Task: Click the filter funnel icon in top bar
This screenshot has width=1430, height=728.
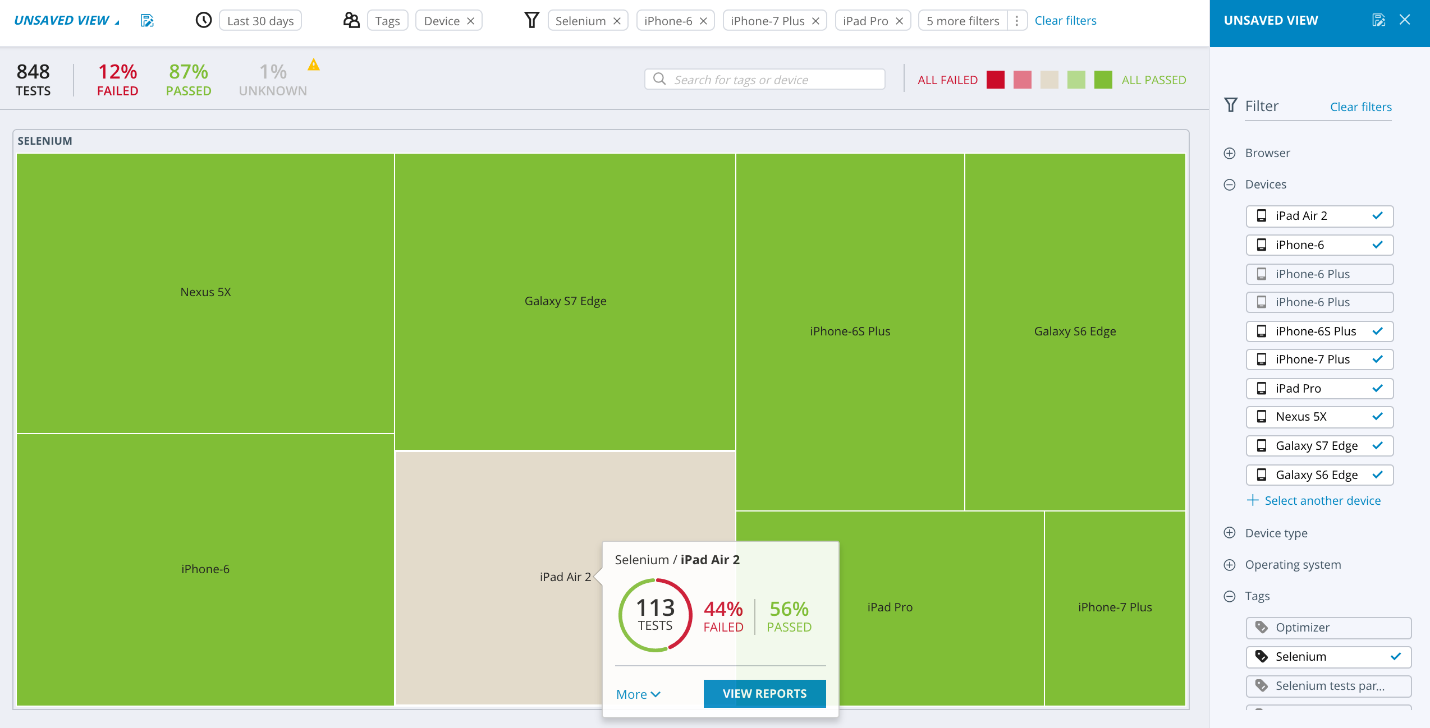Action: (532, 20)
